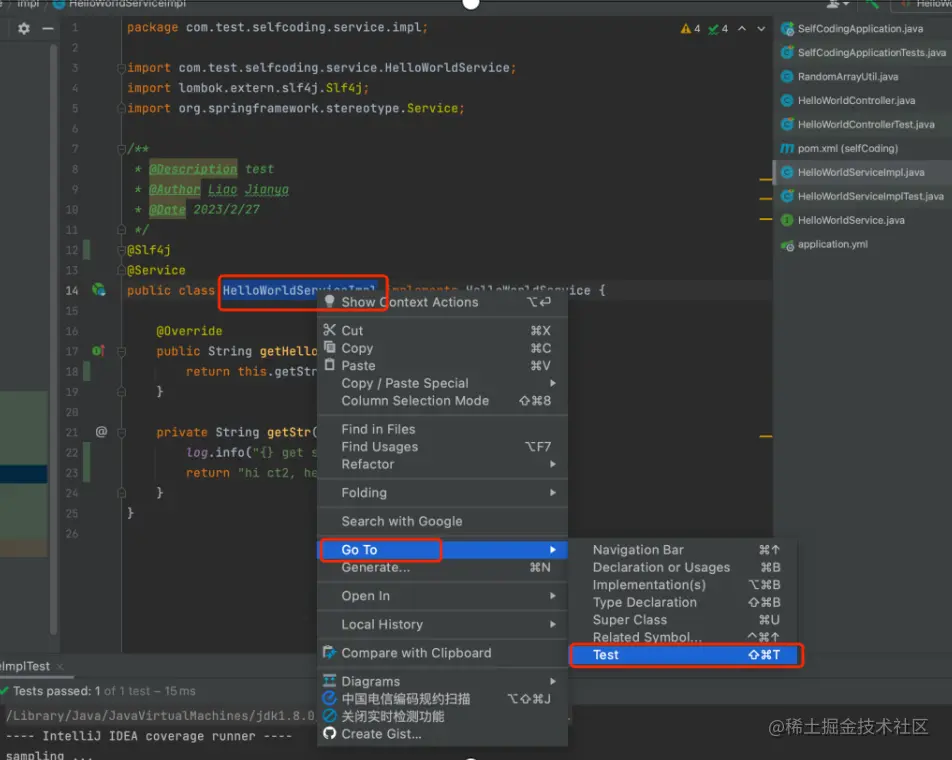Expand the Folding submenu
This screenshot has width=952, height=760.
click(443, 492)
